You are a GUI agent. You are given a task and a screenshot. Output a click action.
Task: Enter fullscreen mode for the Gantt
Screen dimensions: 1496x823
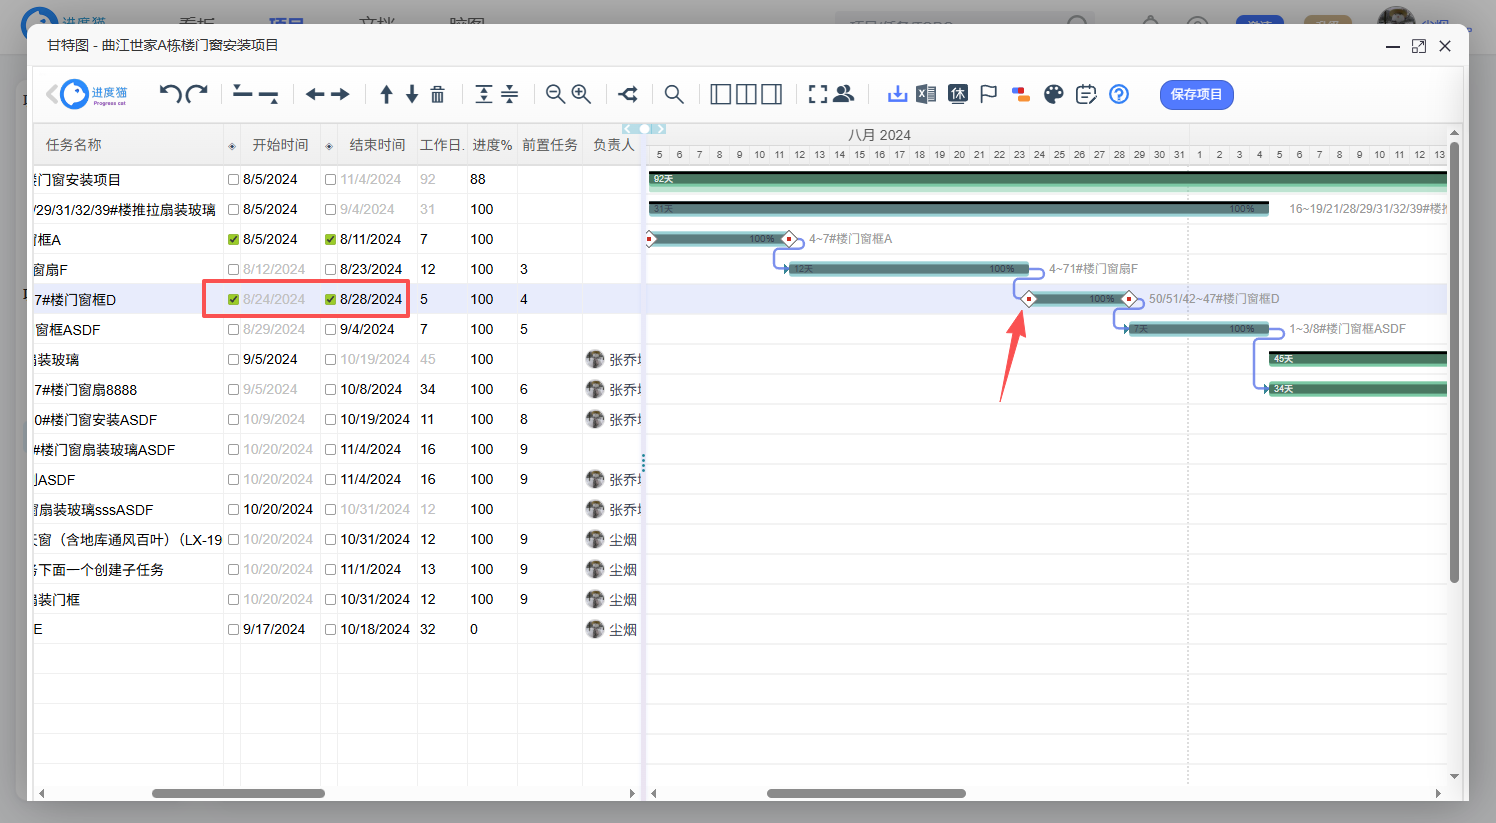(818, 94)
